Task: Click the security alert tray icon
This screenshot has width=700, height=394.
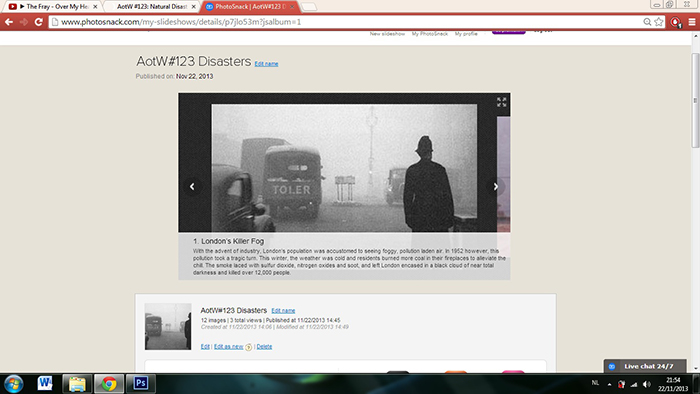Action: (x=621, y=384)
